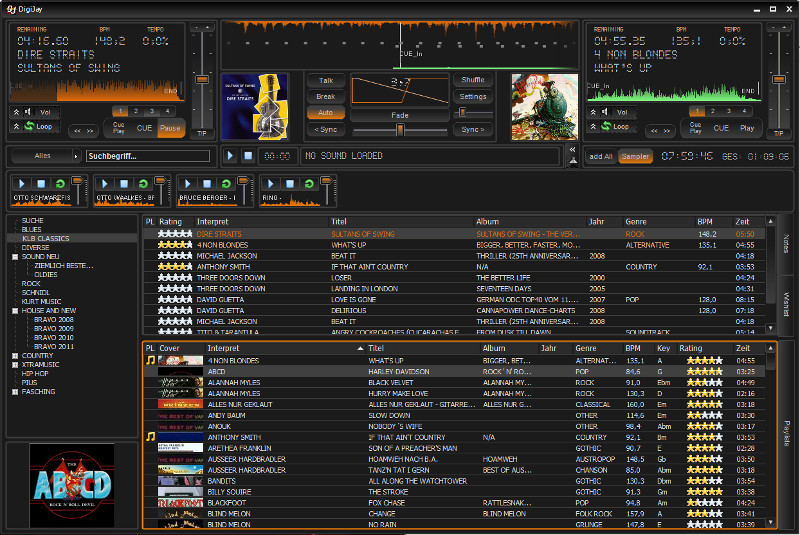Viewport: 800px width, 535px height.
Task: Expand right deck Vol panel chevron
Action: (593, 112)
